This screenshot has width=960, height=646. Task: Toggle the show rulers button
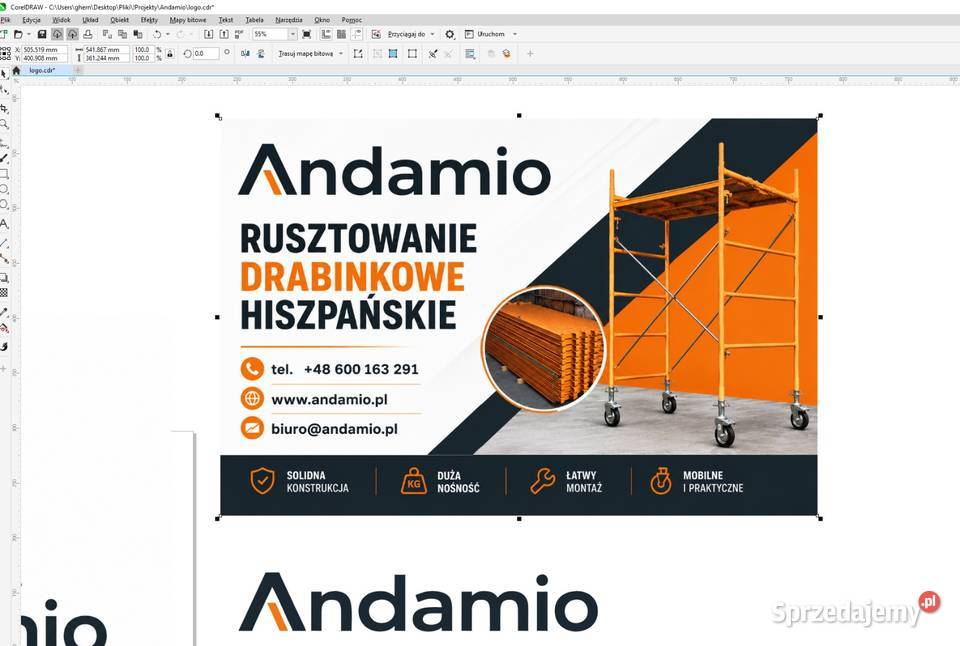(x=326, y=34)
